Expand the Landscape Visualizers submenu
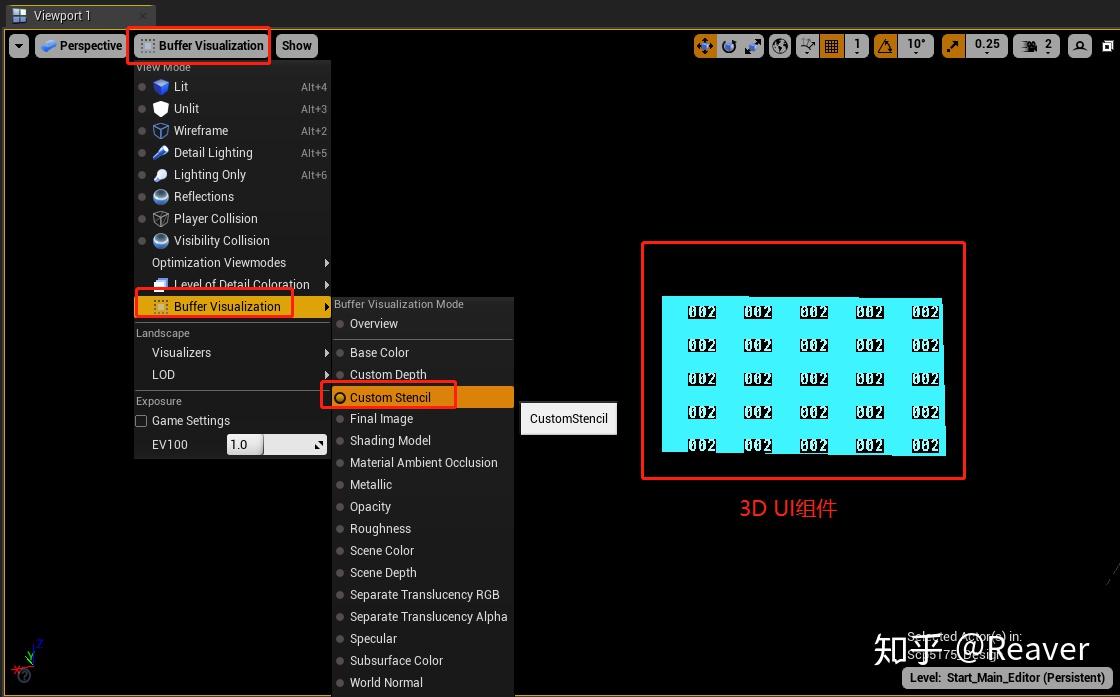 coord(181,352)
